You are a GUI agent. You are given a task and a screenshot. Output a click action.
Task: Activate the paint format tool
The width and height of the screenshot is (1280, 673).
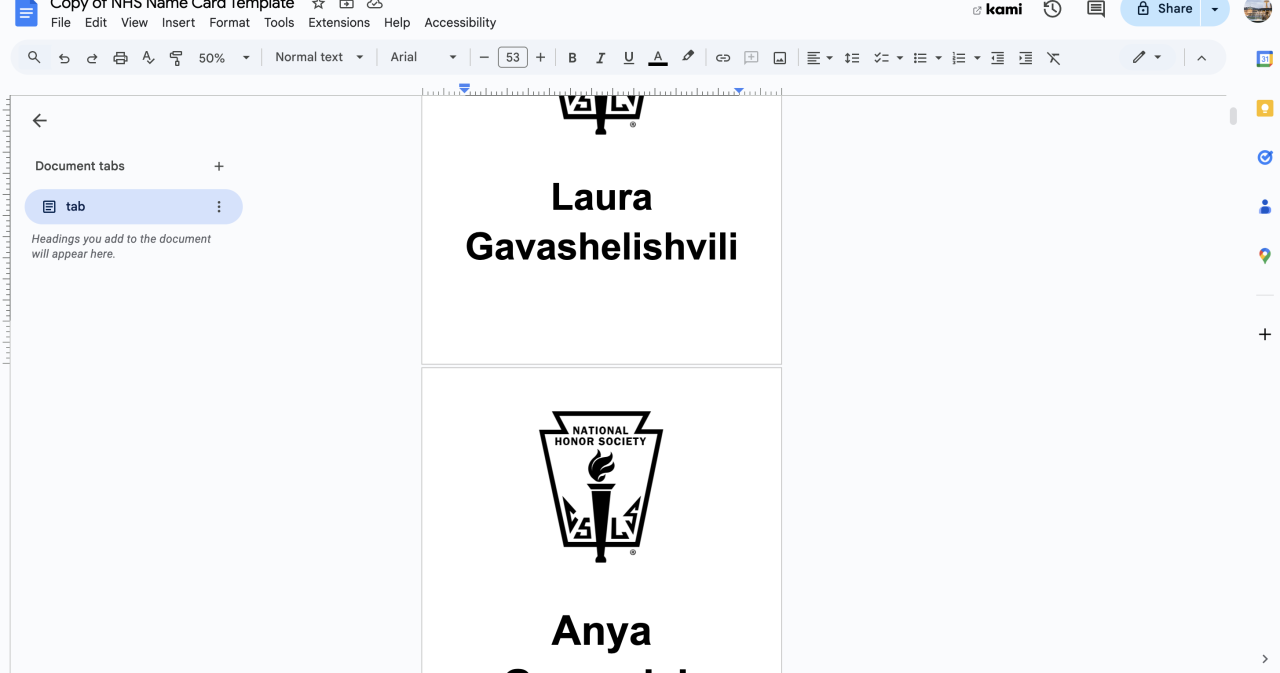[176, 58]
